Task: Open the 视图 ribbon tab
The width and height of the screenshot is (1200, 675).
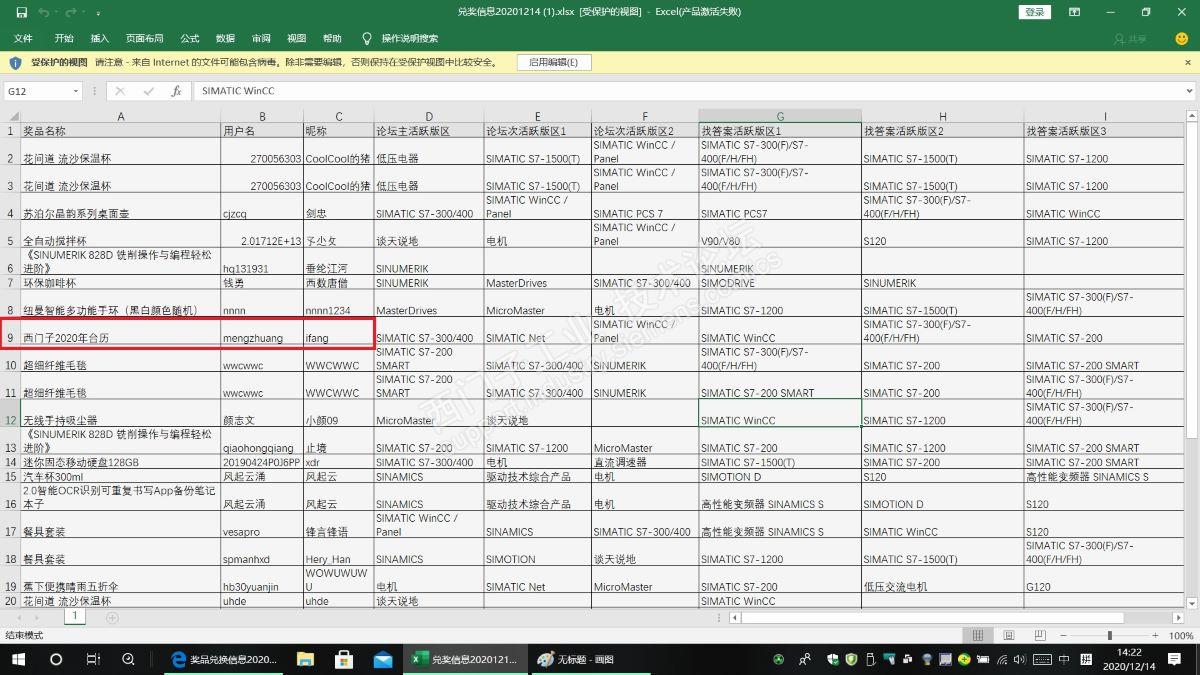Action: coord(297,38)
